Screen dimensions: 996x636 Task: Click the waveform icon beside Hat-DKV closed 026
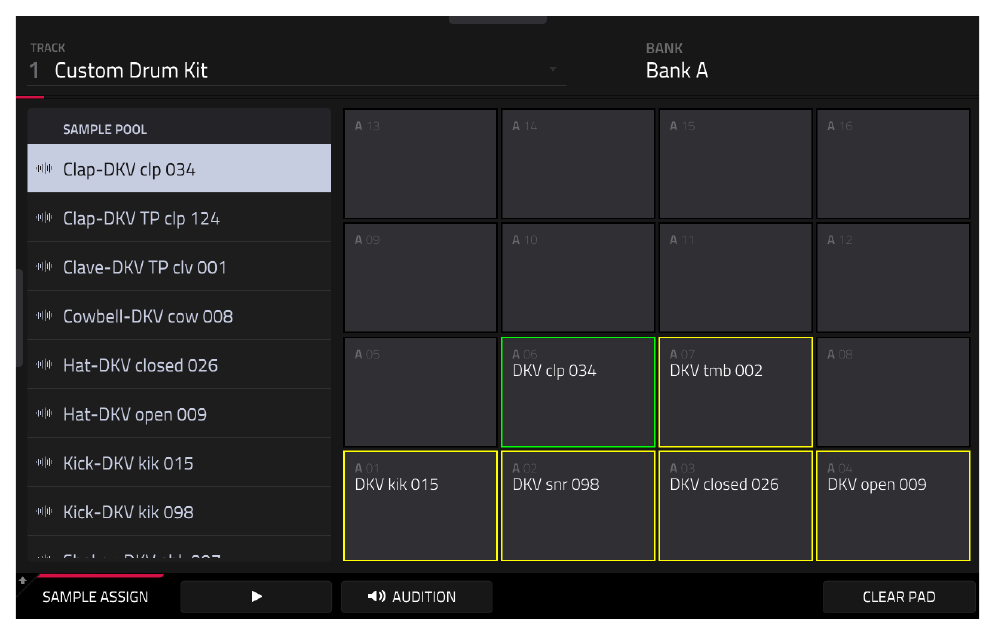(44, 365)
